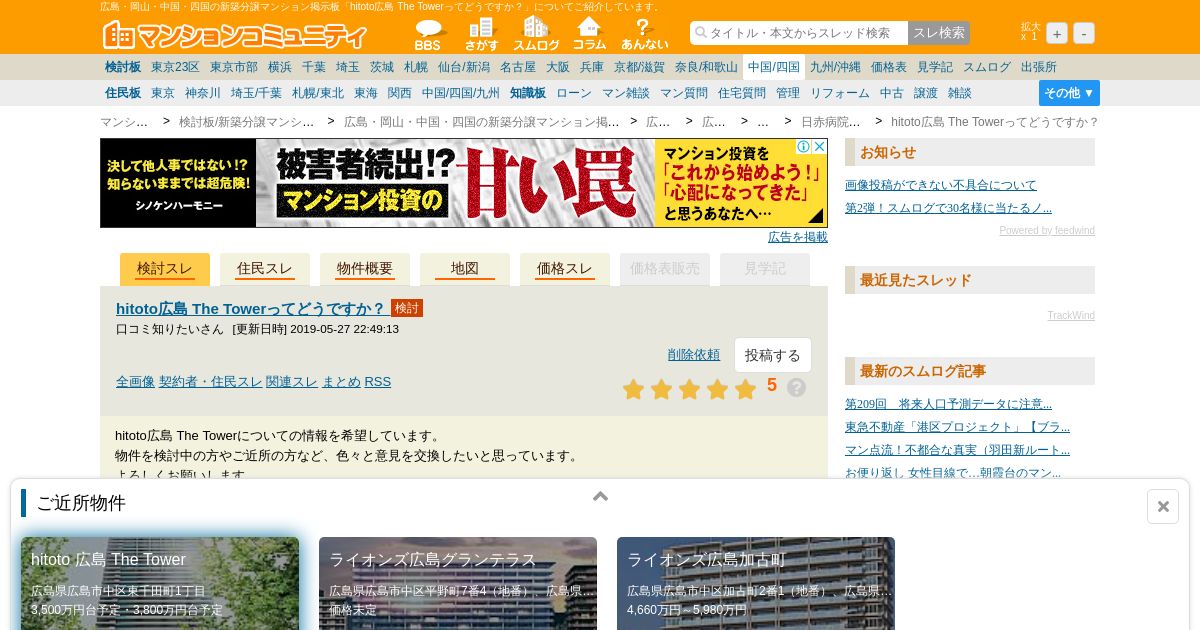
Task: Open the さがす search icon
Action: coord(481,34)
